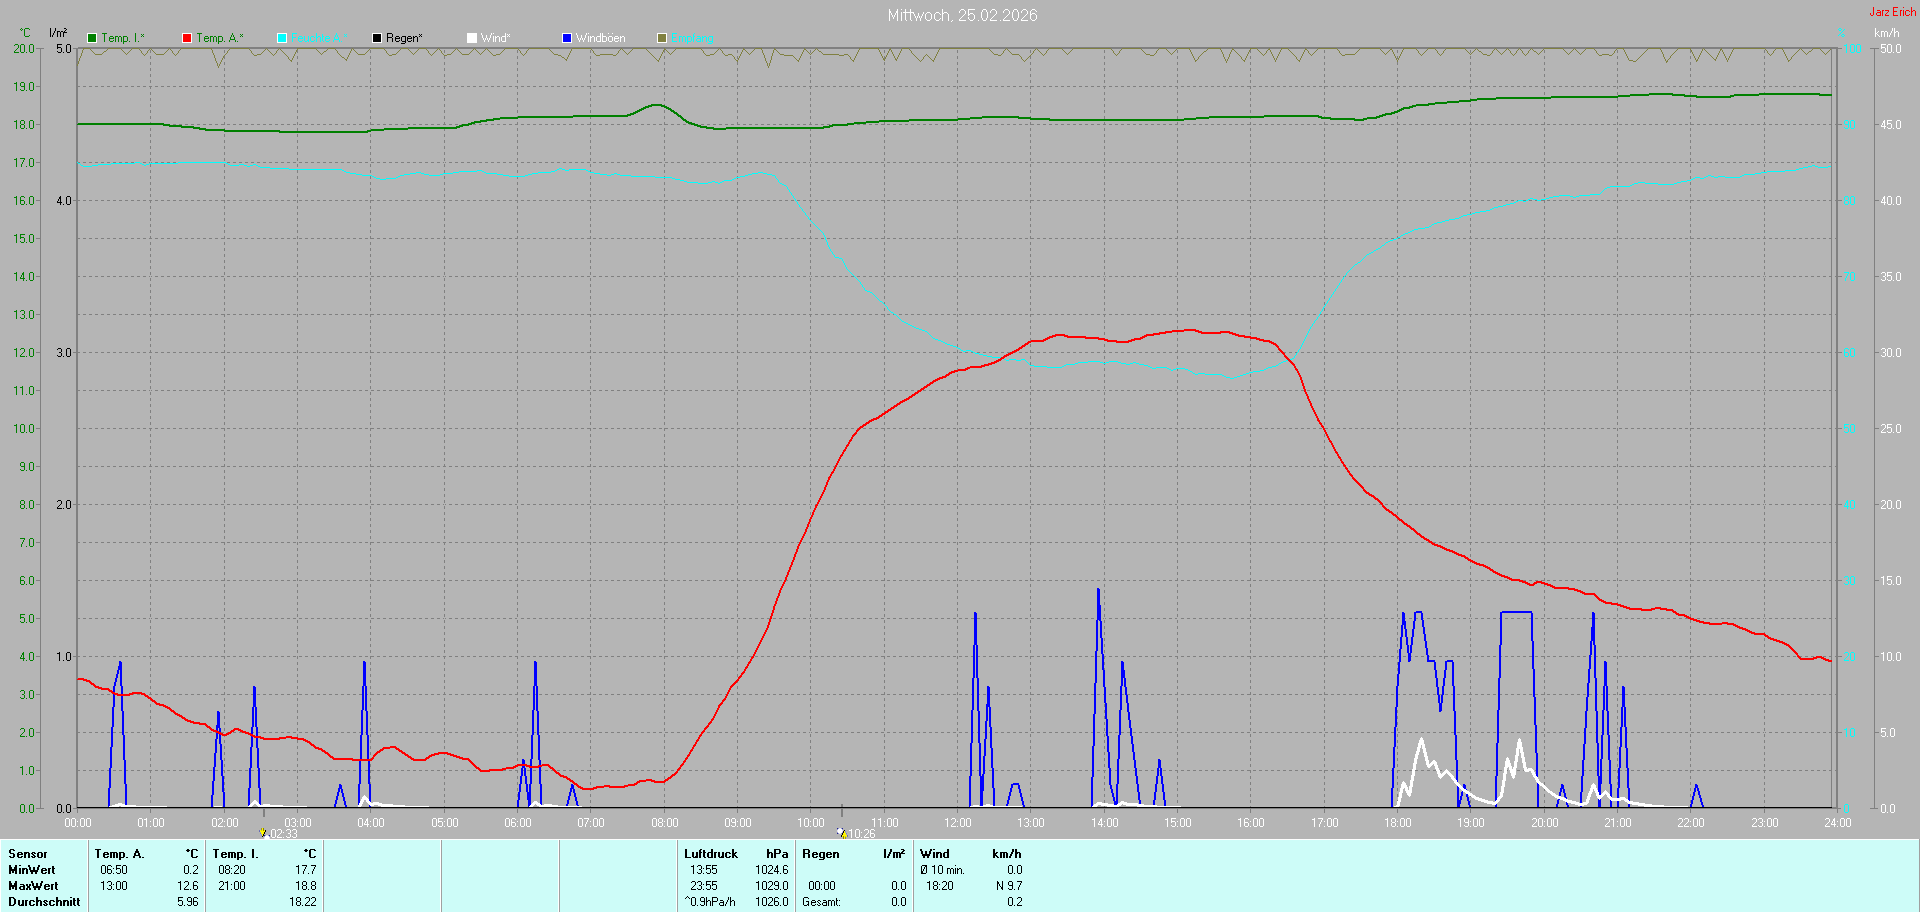Click the 'Wind' column header in the table
The width and height of the screenshot is (1920, 912).
[935, 854]
